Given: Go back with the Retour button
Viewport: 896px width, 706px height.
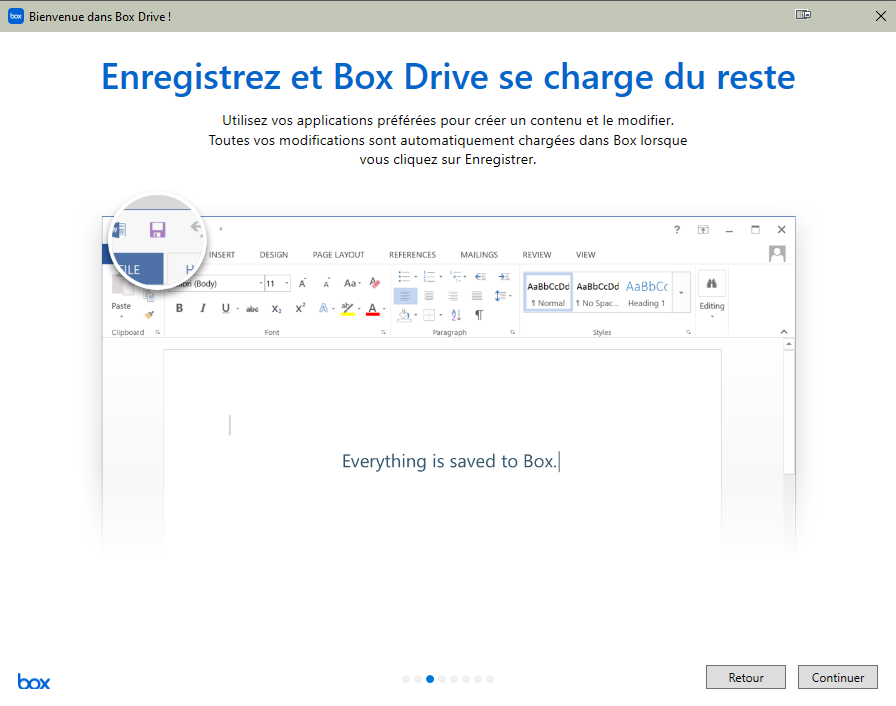Looking at the screenshot, I should [745, 677].
